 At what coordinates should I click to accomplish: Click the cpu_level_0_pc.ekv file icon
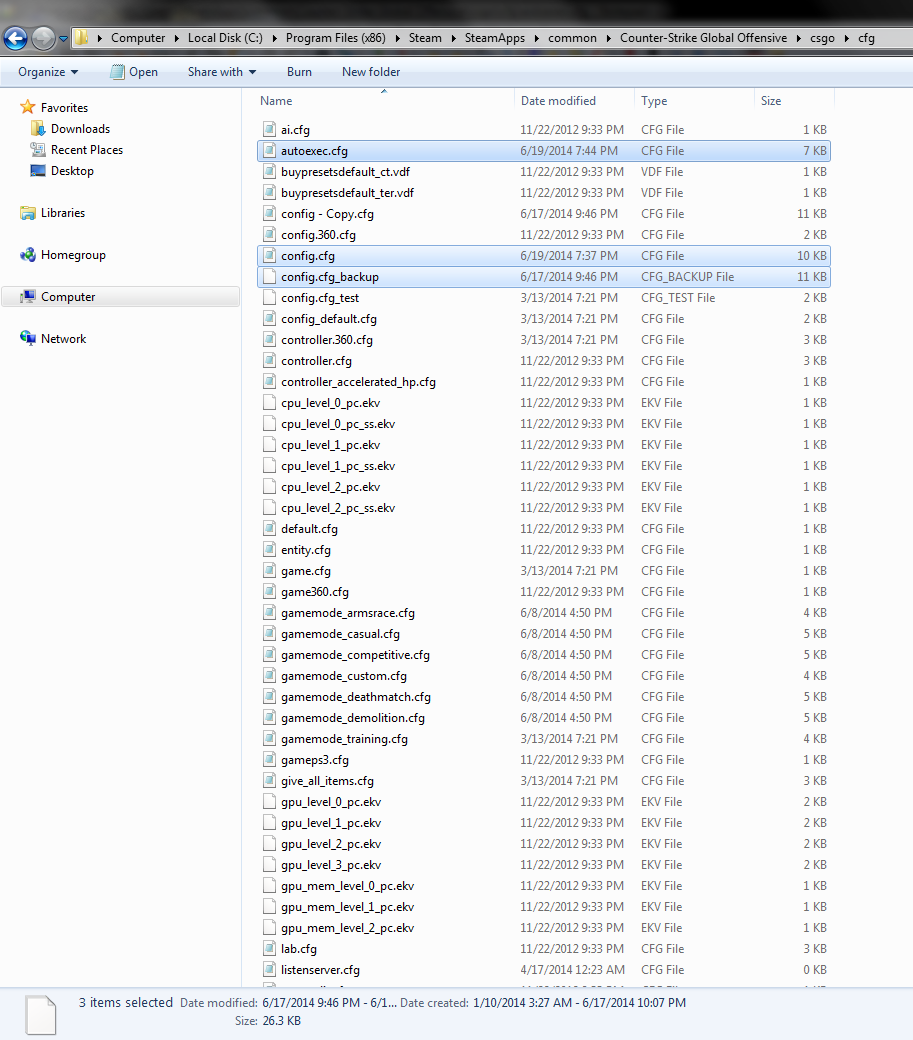(269, 403)
